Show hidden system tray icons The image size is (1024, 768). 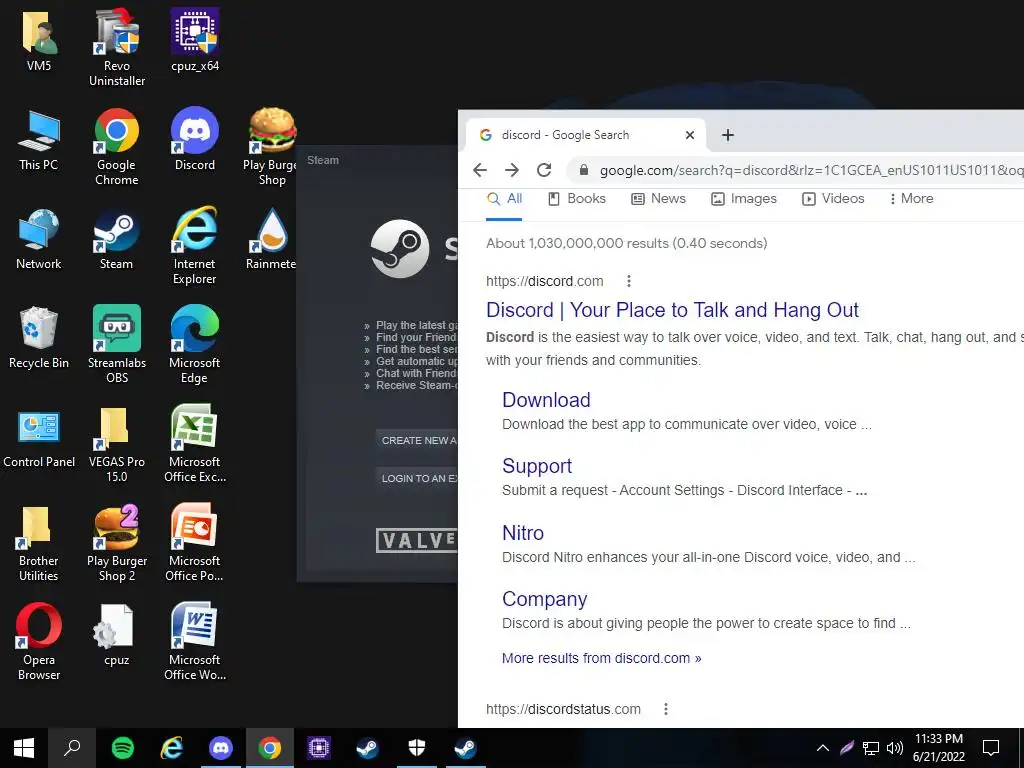[823, 748]
